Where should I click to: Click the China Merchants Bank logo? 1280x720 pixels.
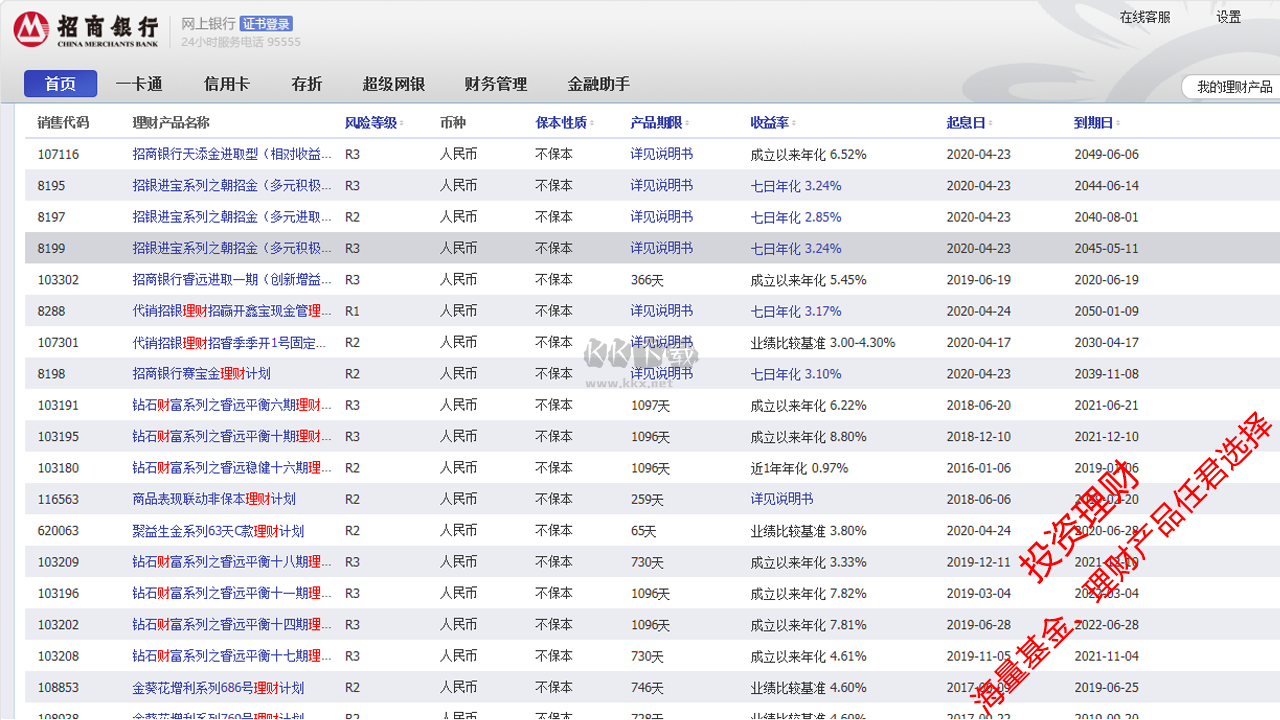pyautogui.click(x=86, y=30)
